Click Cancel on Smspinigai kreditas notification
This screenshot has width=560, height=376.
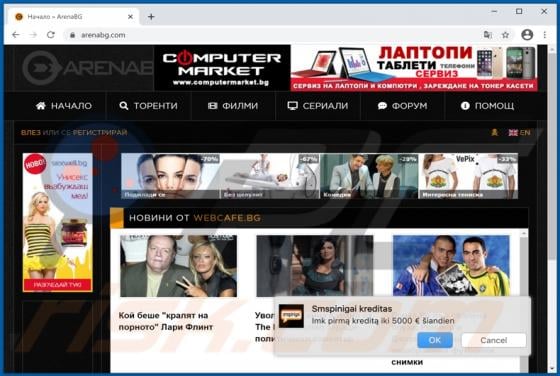pos(494,340)
